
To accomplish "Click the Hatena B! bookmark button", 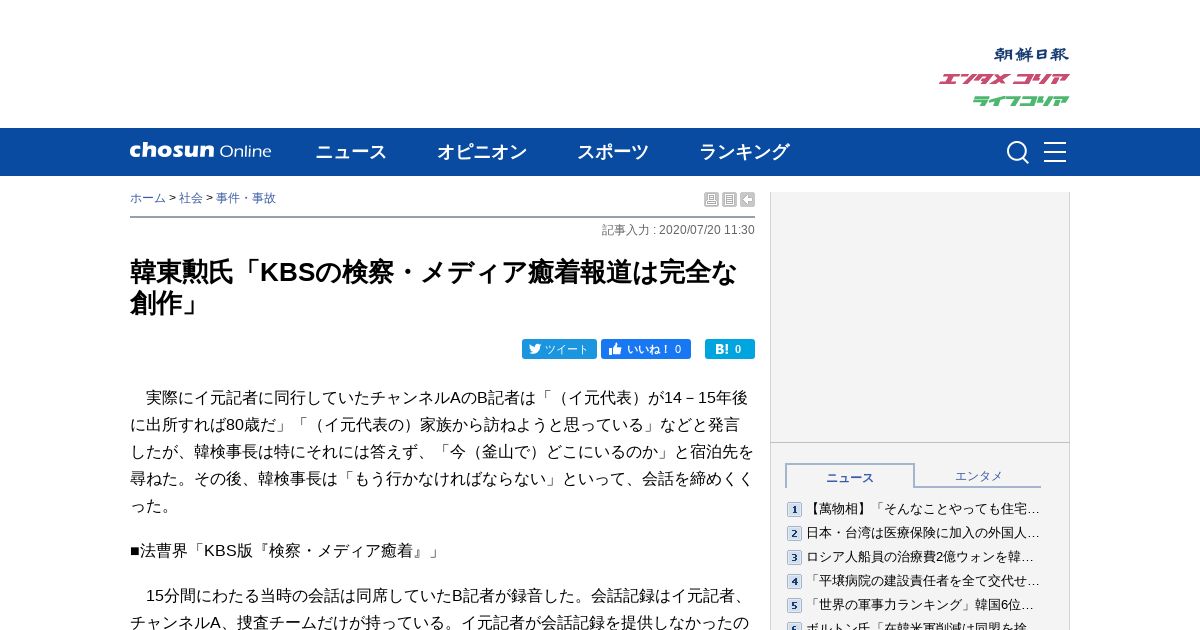I will click(x=730, y=349).
